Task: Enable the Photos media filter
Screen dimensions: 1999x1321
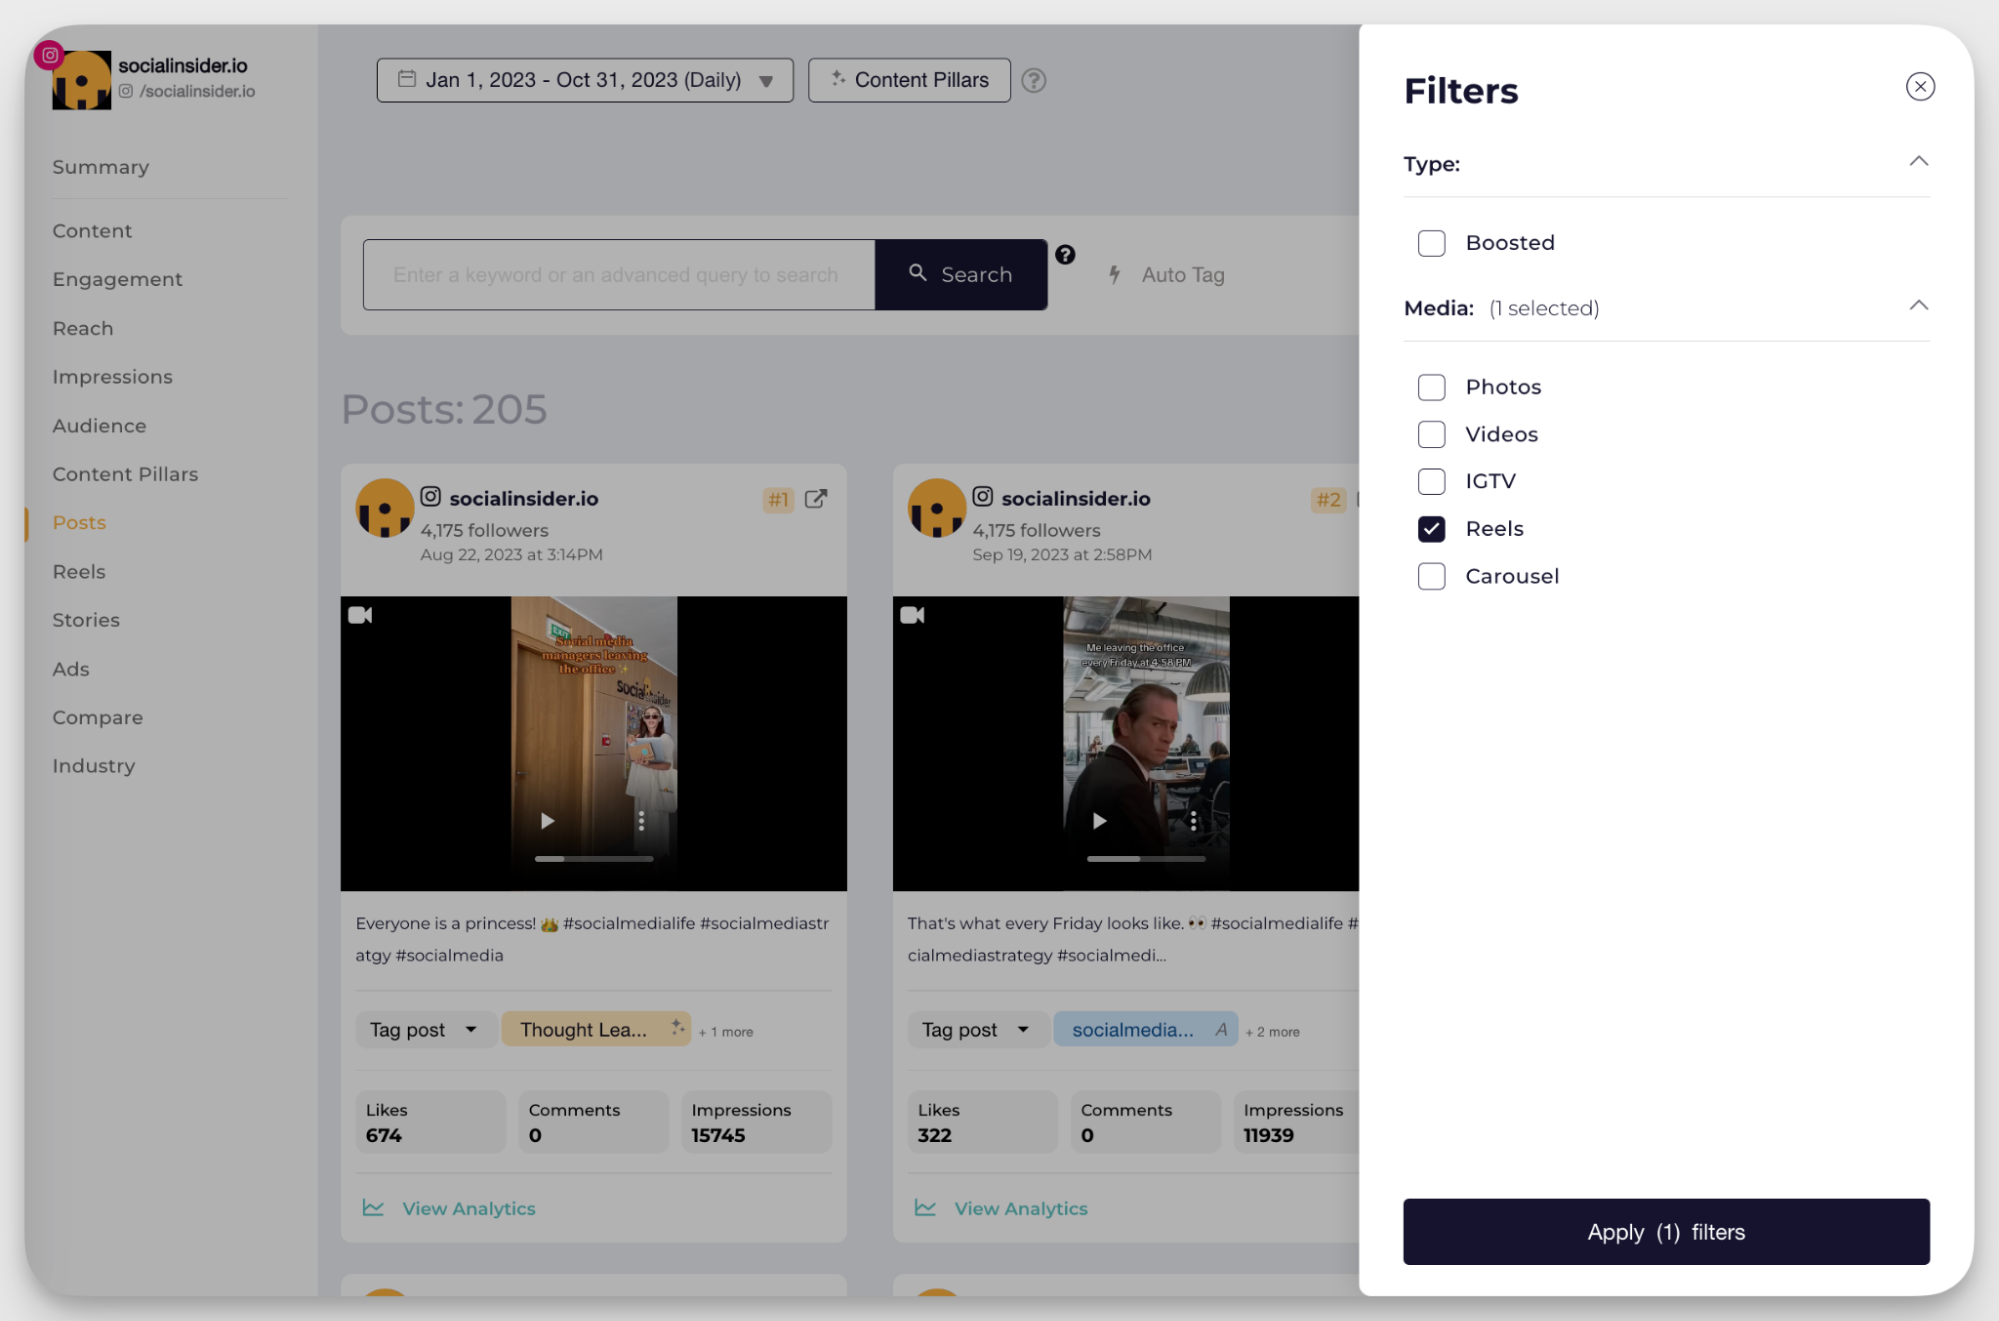Action: tap(1431, 387)
